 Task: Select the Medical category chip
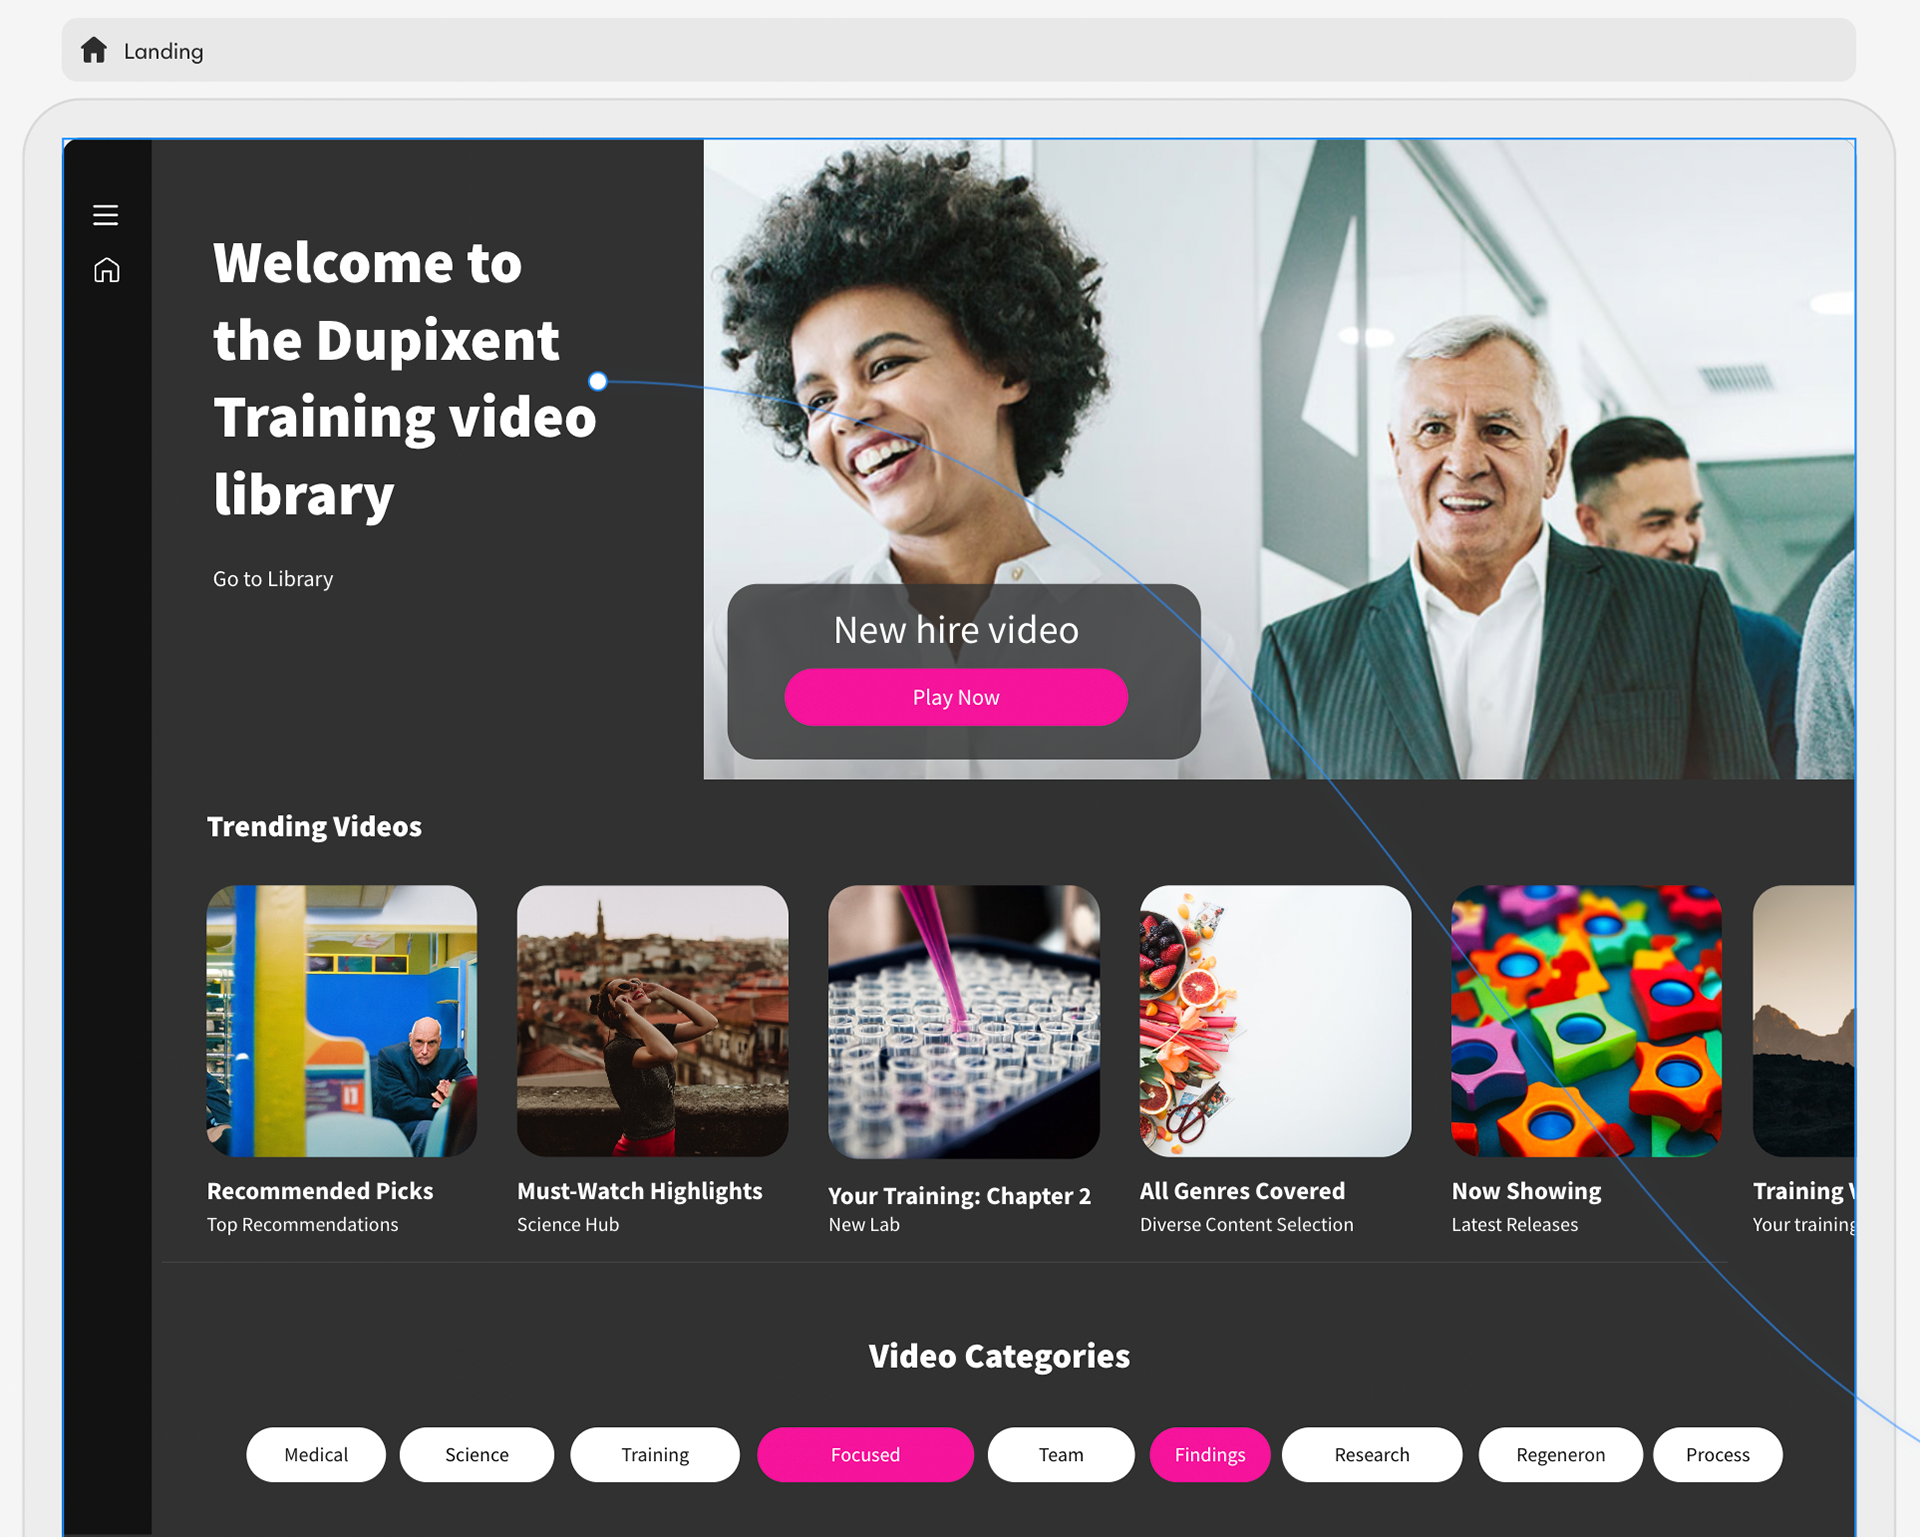point(316,1454)
